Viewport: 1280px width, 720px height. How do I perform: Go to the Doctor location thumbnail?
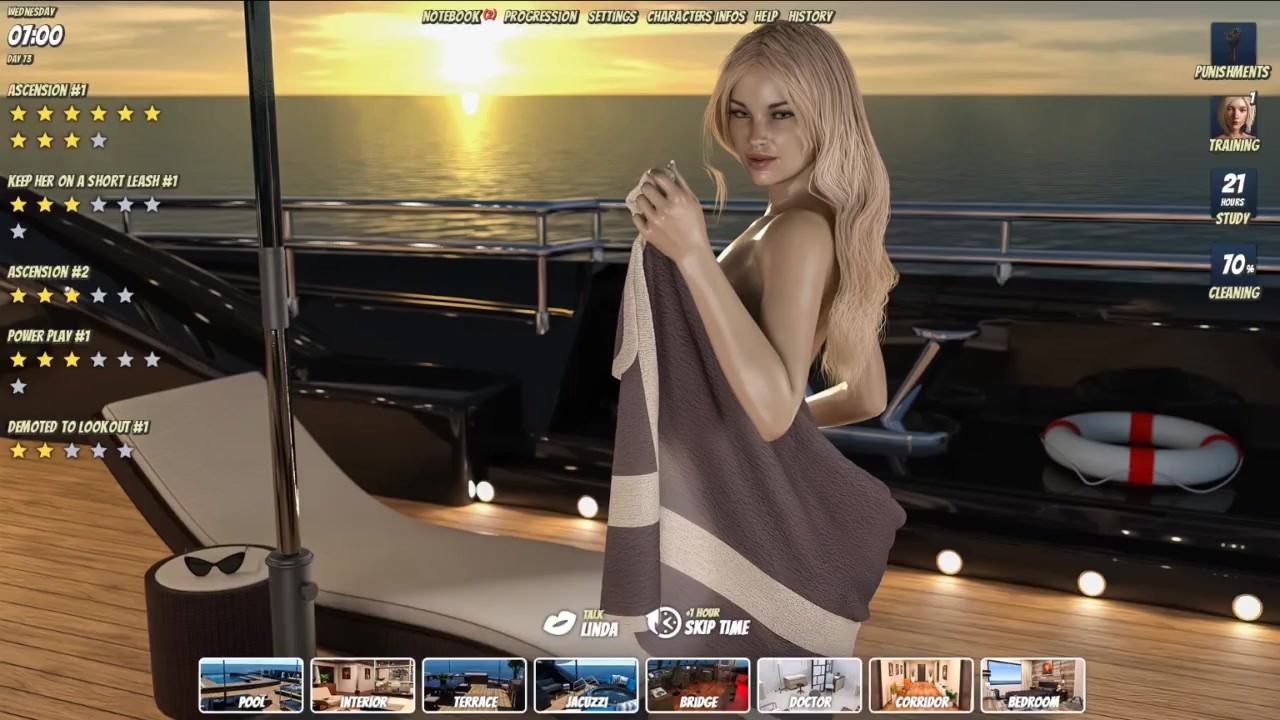(810, 685)
